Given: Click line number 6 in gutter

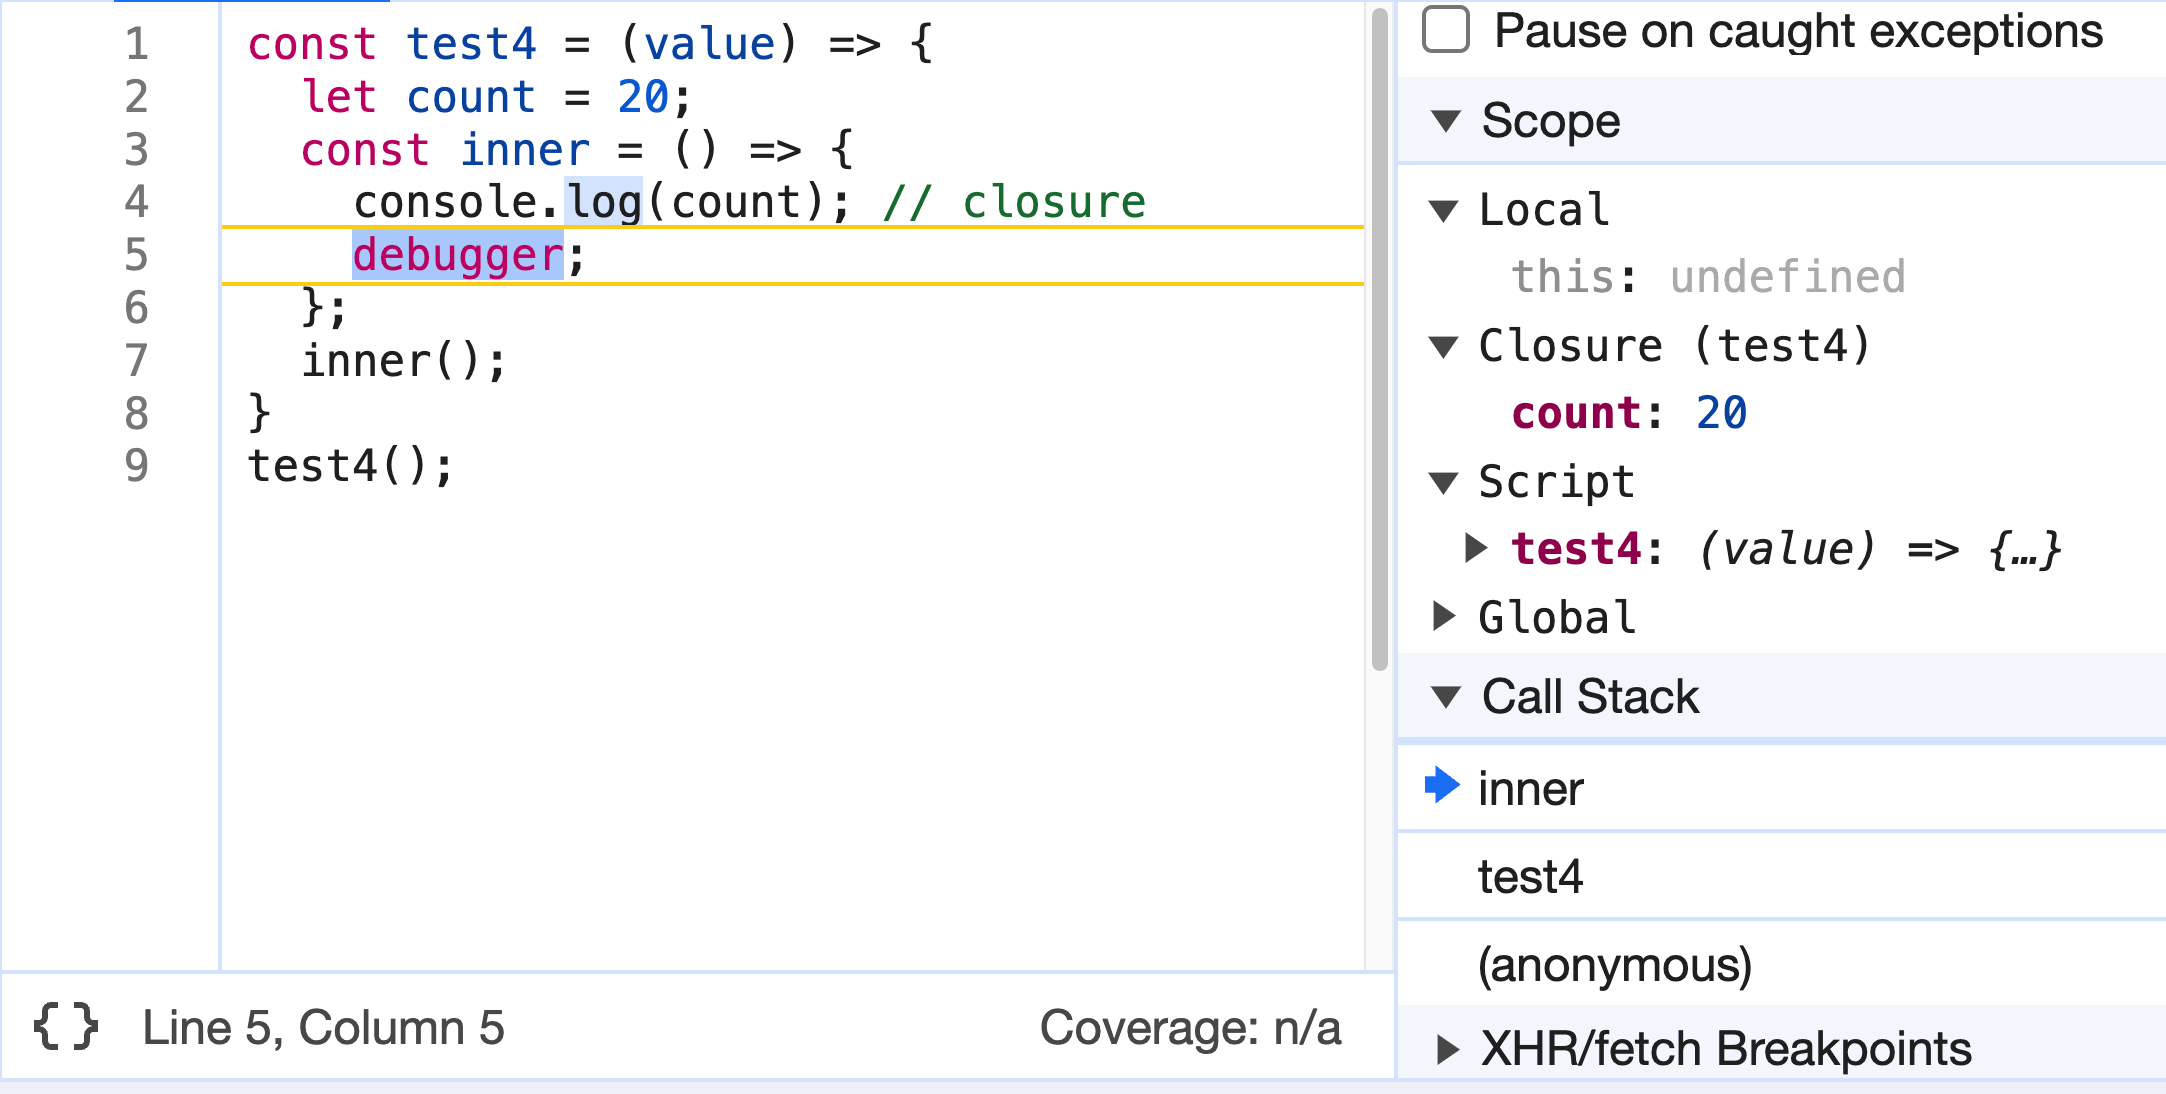Looking at the screenshot, I should click(137, 308).
